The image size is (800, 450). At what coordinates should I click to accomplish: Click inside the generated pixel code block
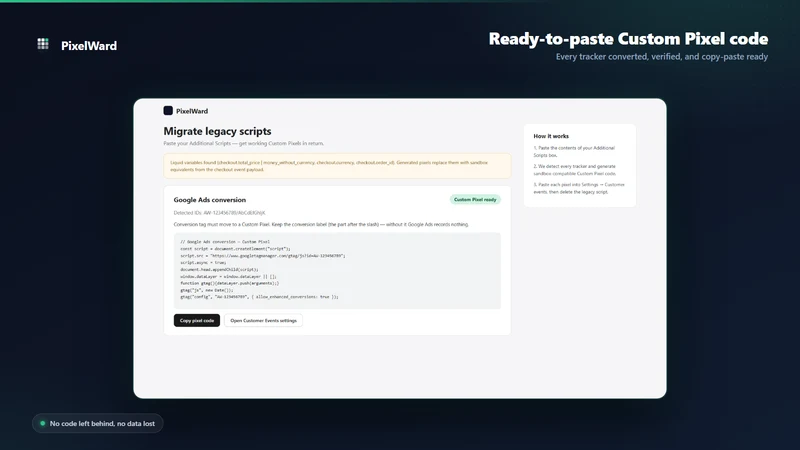point(337,270)
